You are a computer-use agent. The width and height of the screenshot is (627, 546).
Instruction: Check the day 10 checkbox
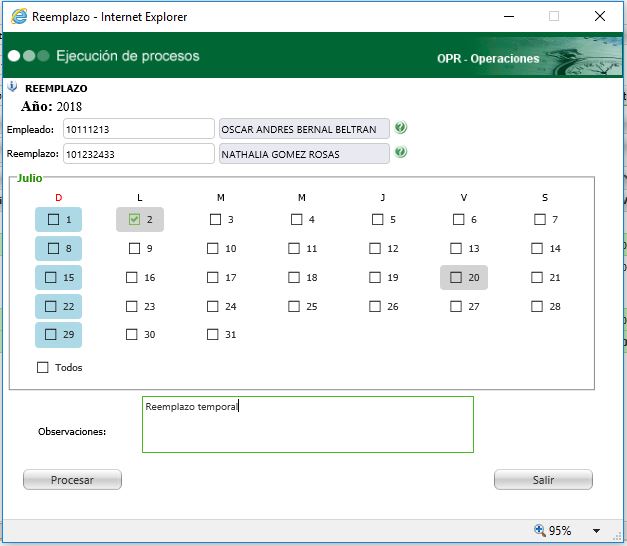click(213, 248)
